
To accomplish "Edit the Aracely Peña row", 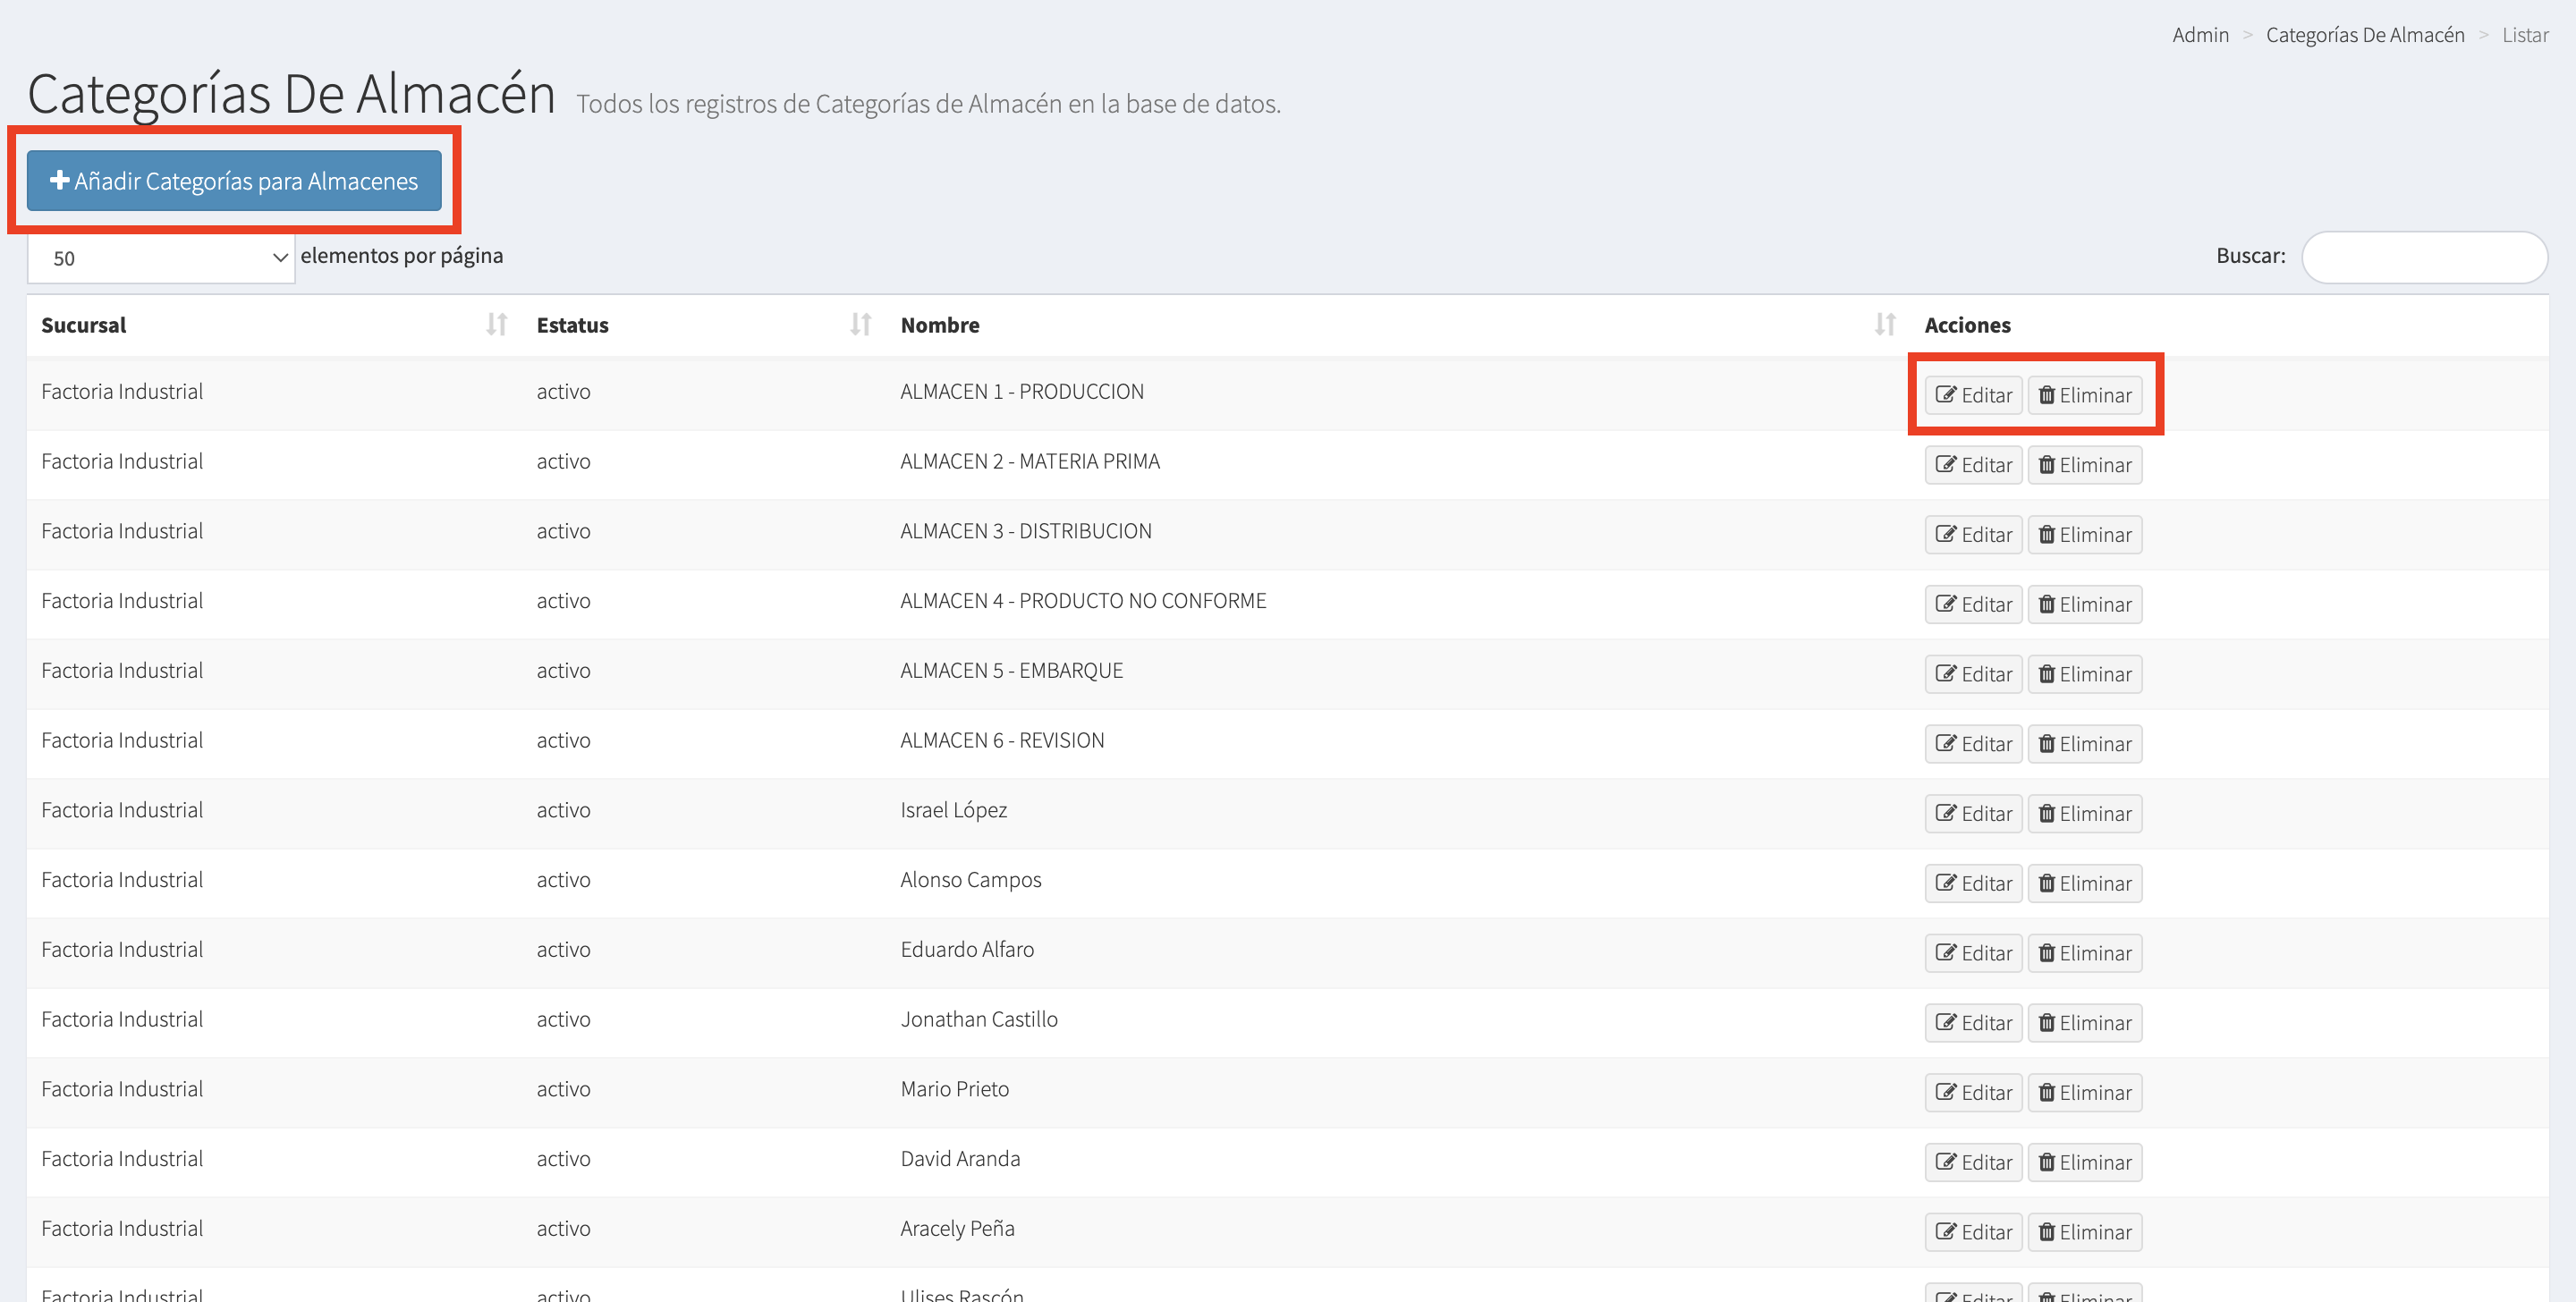I will (1972, 1232).
